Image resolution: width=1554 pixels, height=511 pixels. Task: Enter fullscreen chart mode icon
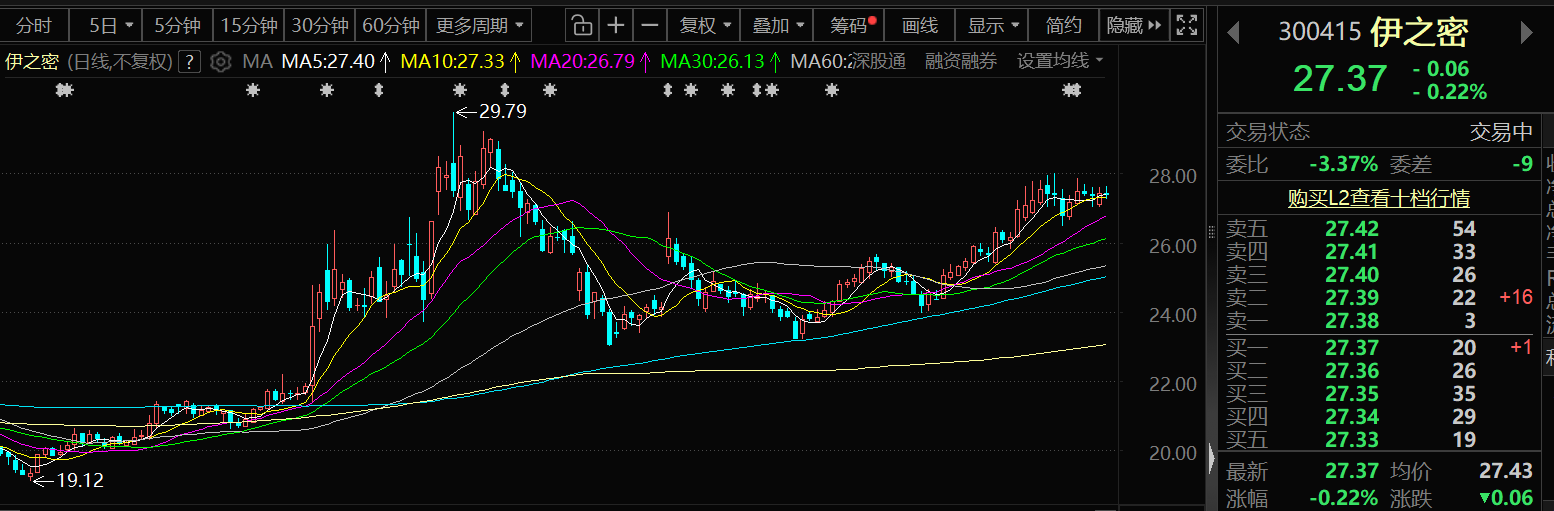1186,25
